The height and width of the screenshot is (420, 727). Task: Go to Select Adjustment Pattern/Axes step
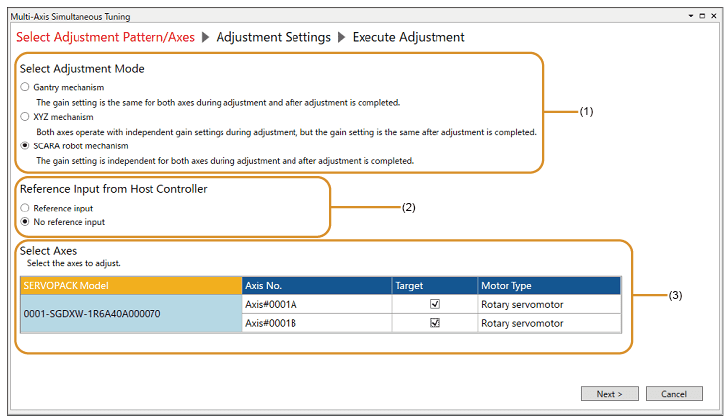click(103, 37)
